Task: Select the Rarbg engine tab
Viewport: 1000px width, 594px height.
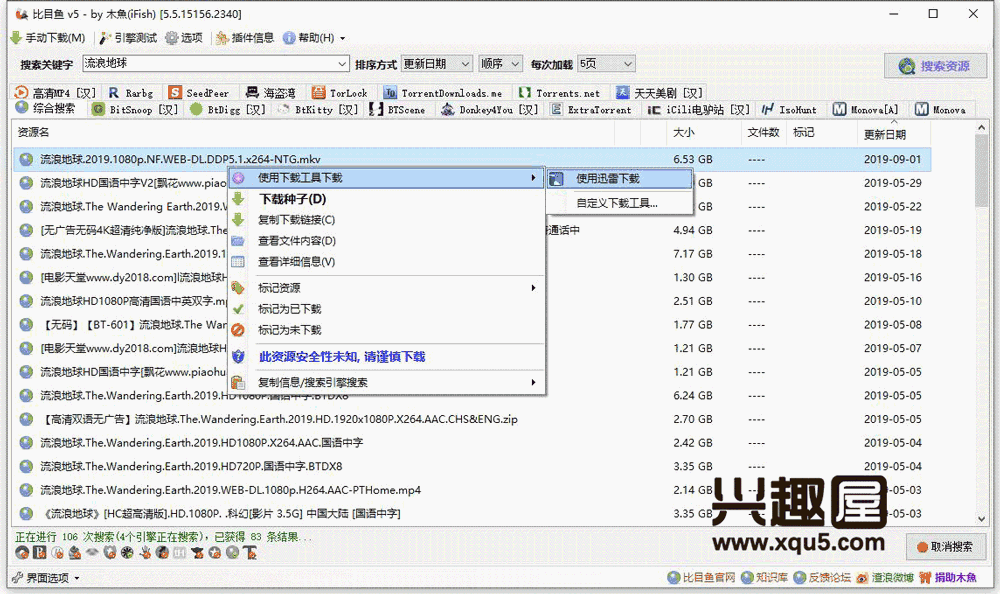Action: pyautogui.click(x=131, y=93)
